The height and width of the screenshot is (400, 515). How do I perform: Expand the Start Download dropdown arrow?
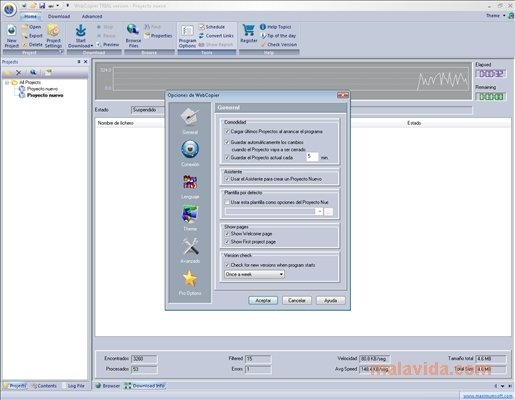[92, 46]
